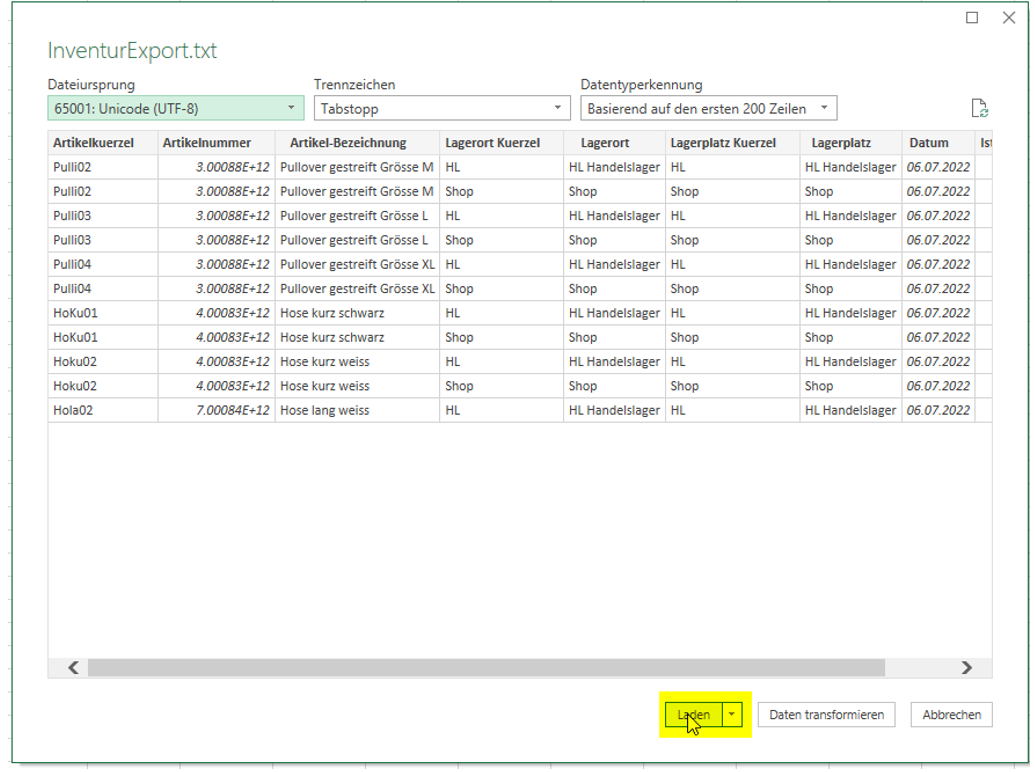This screenshot has height=772, width=1035.
Task: Click the horizontal scrollbar thumb
Action: tap(486, 668)
